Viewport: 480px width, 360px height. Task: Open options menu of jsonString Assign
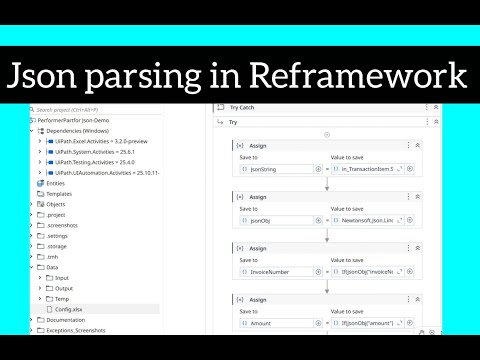[x=408, y=145]
